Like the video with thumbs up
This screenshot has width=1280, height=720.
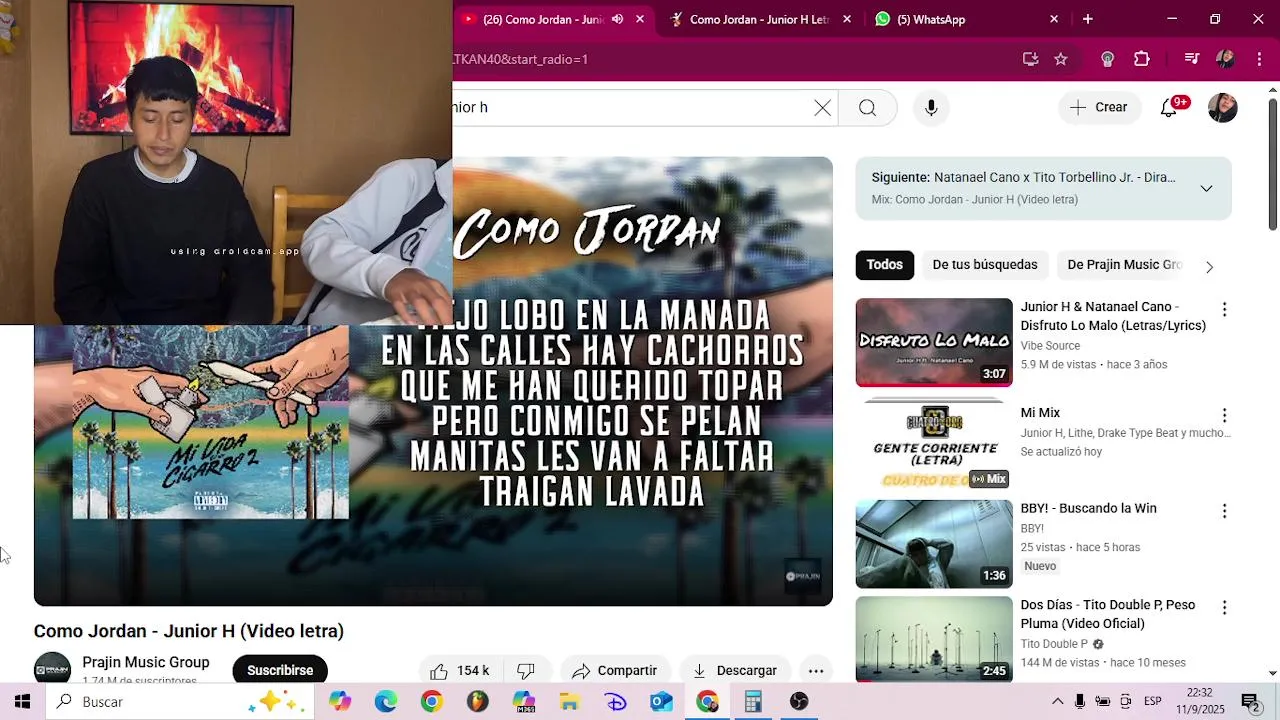click(459, 670)
